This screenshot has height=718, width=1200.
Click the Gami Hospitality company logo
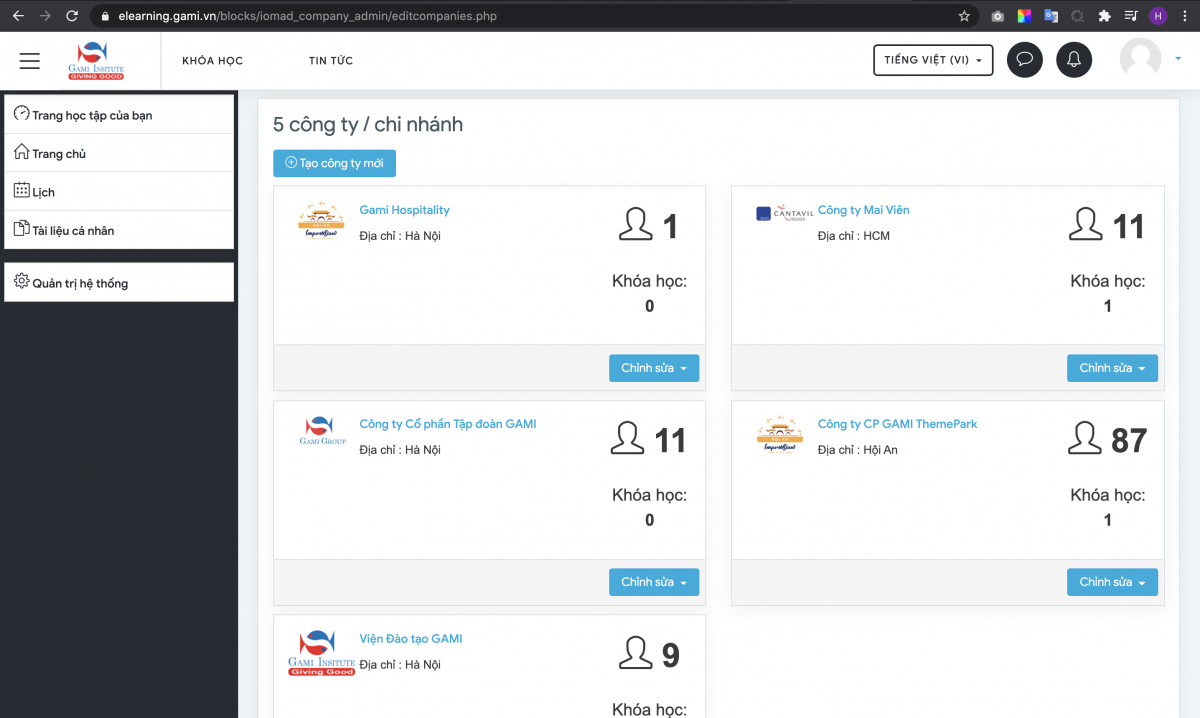click(x=321, y=221)
